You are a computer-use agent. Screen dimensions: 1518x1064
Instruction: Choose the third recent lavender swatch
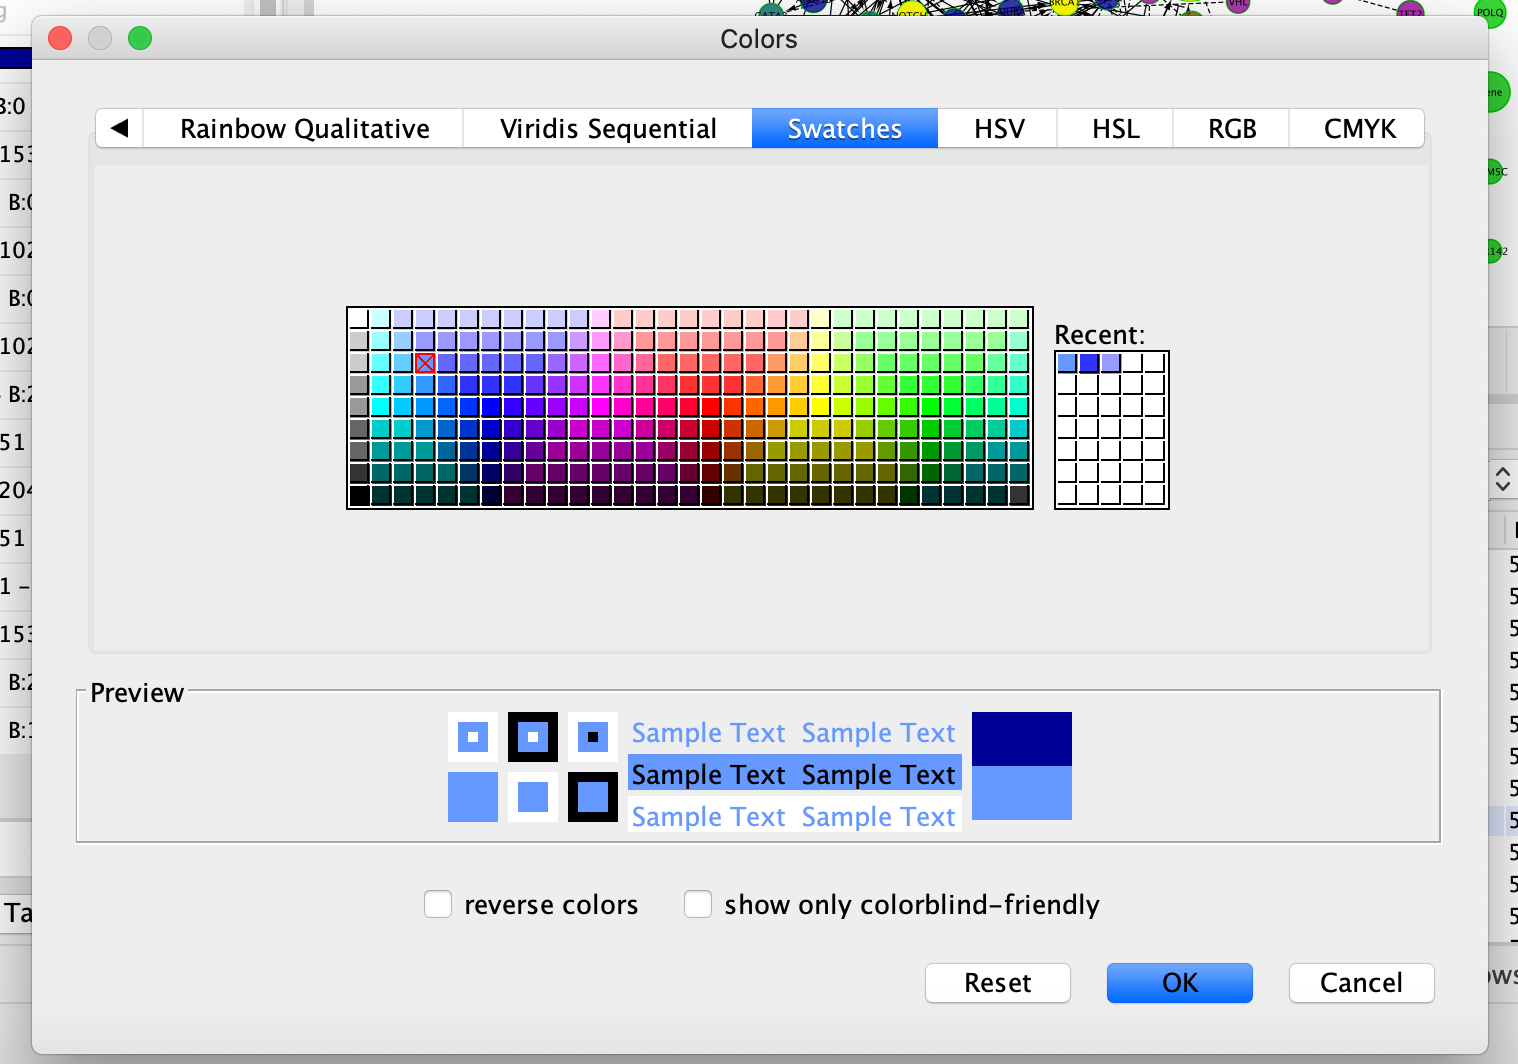[x=1111, y=363]
